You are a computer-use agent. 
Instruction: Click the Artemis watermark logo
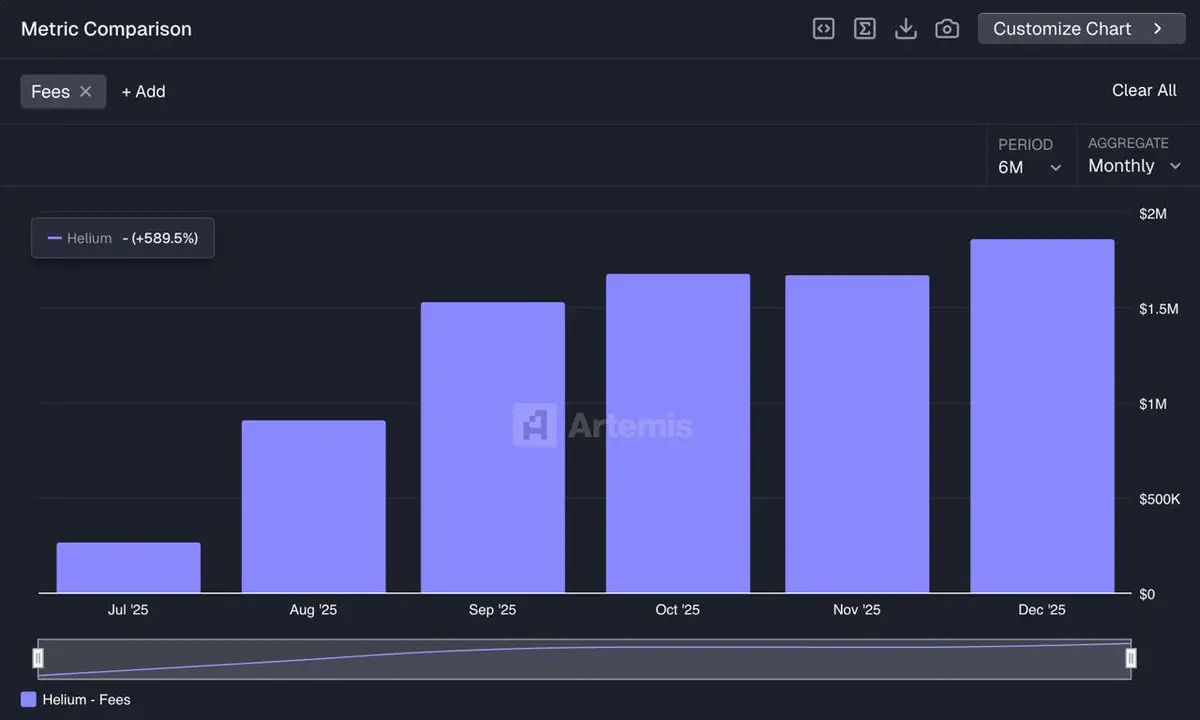coord(602,425)
